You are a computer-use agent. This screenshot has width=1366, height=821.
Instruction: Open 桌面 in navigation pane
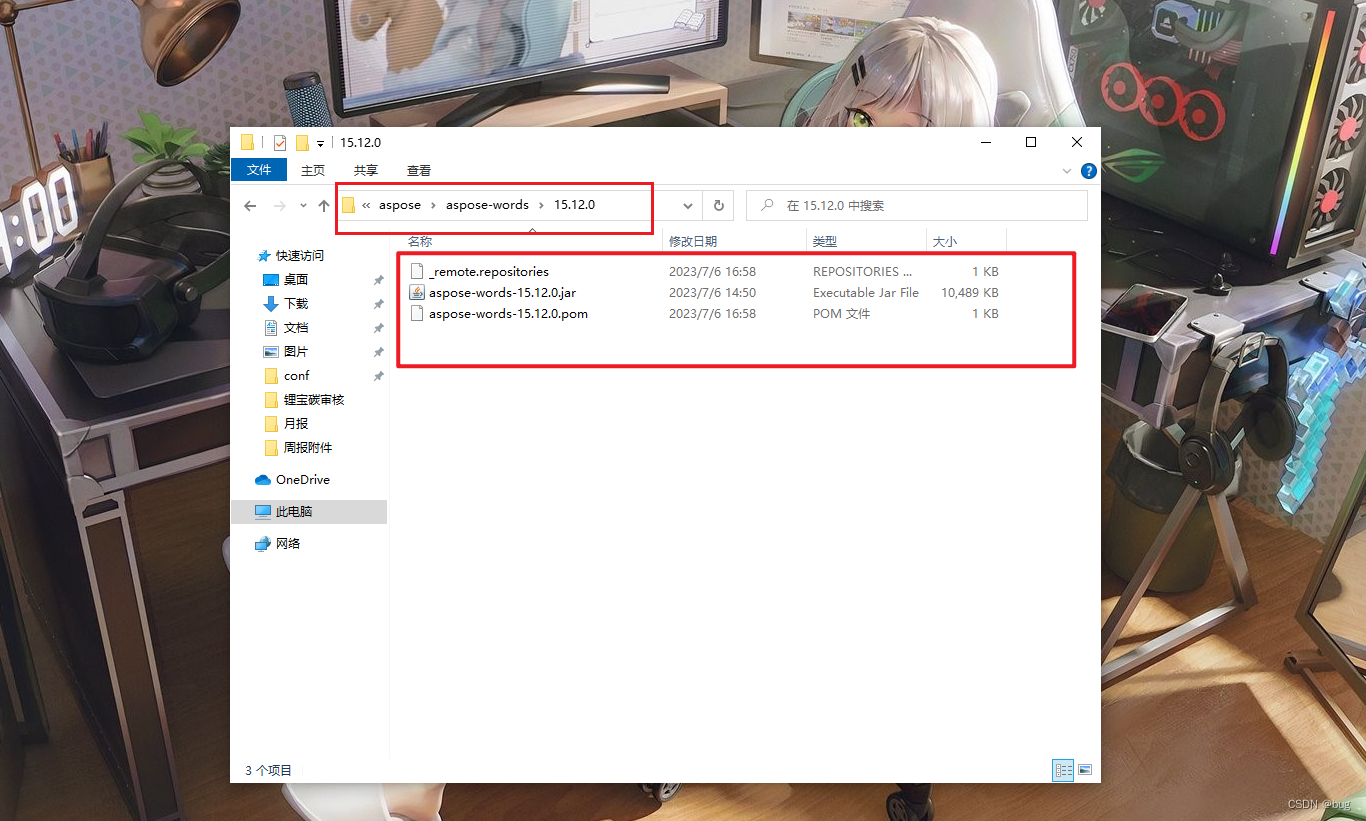pyautogui.click(x=296, y=279)
